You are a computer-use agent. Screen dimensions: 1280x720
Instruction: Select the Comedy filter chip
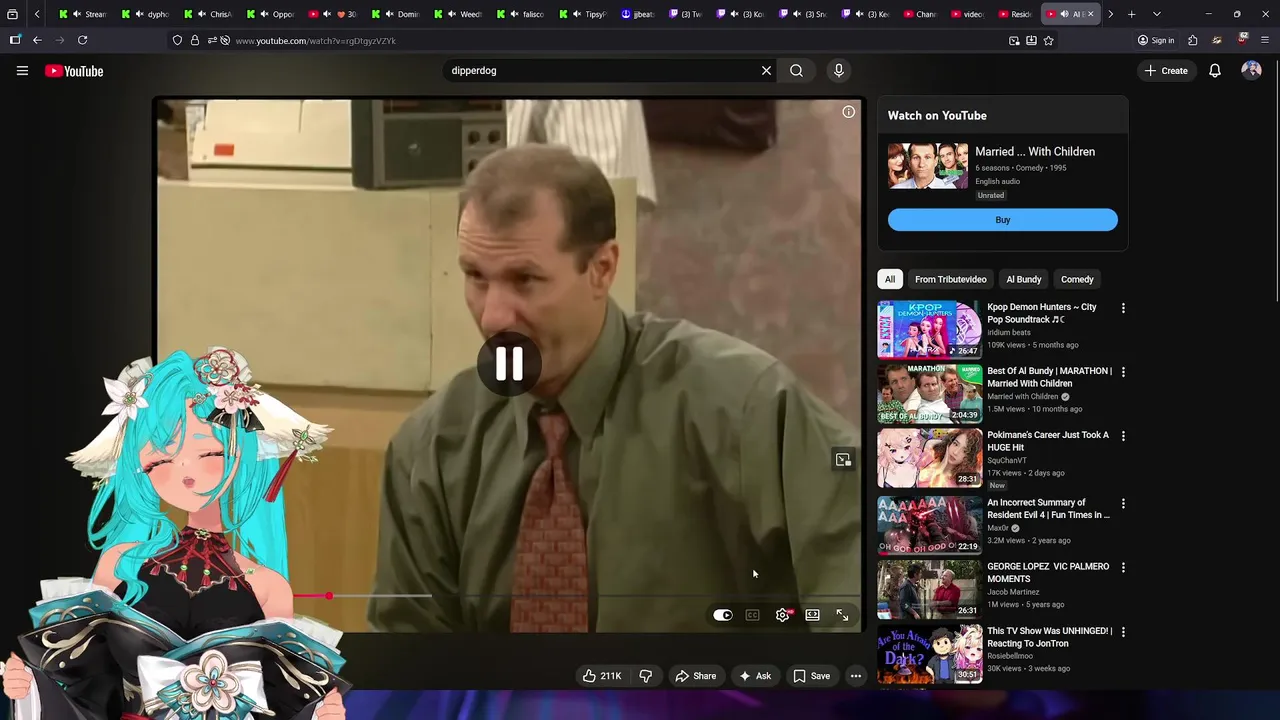point(1077,279)
